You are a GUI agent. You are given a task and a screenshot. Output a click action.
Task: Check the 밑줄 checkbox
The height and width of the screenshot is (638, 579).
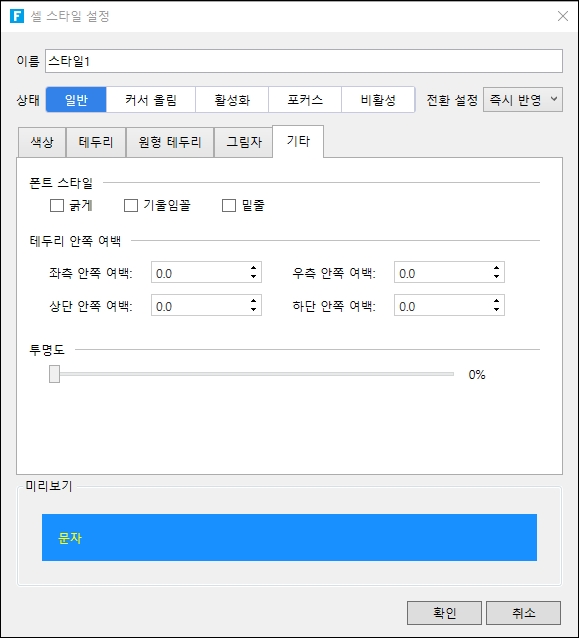(x=229, y=205)
